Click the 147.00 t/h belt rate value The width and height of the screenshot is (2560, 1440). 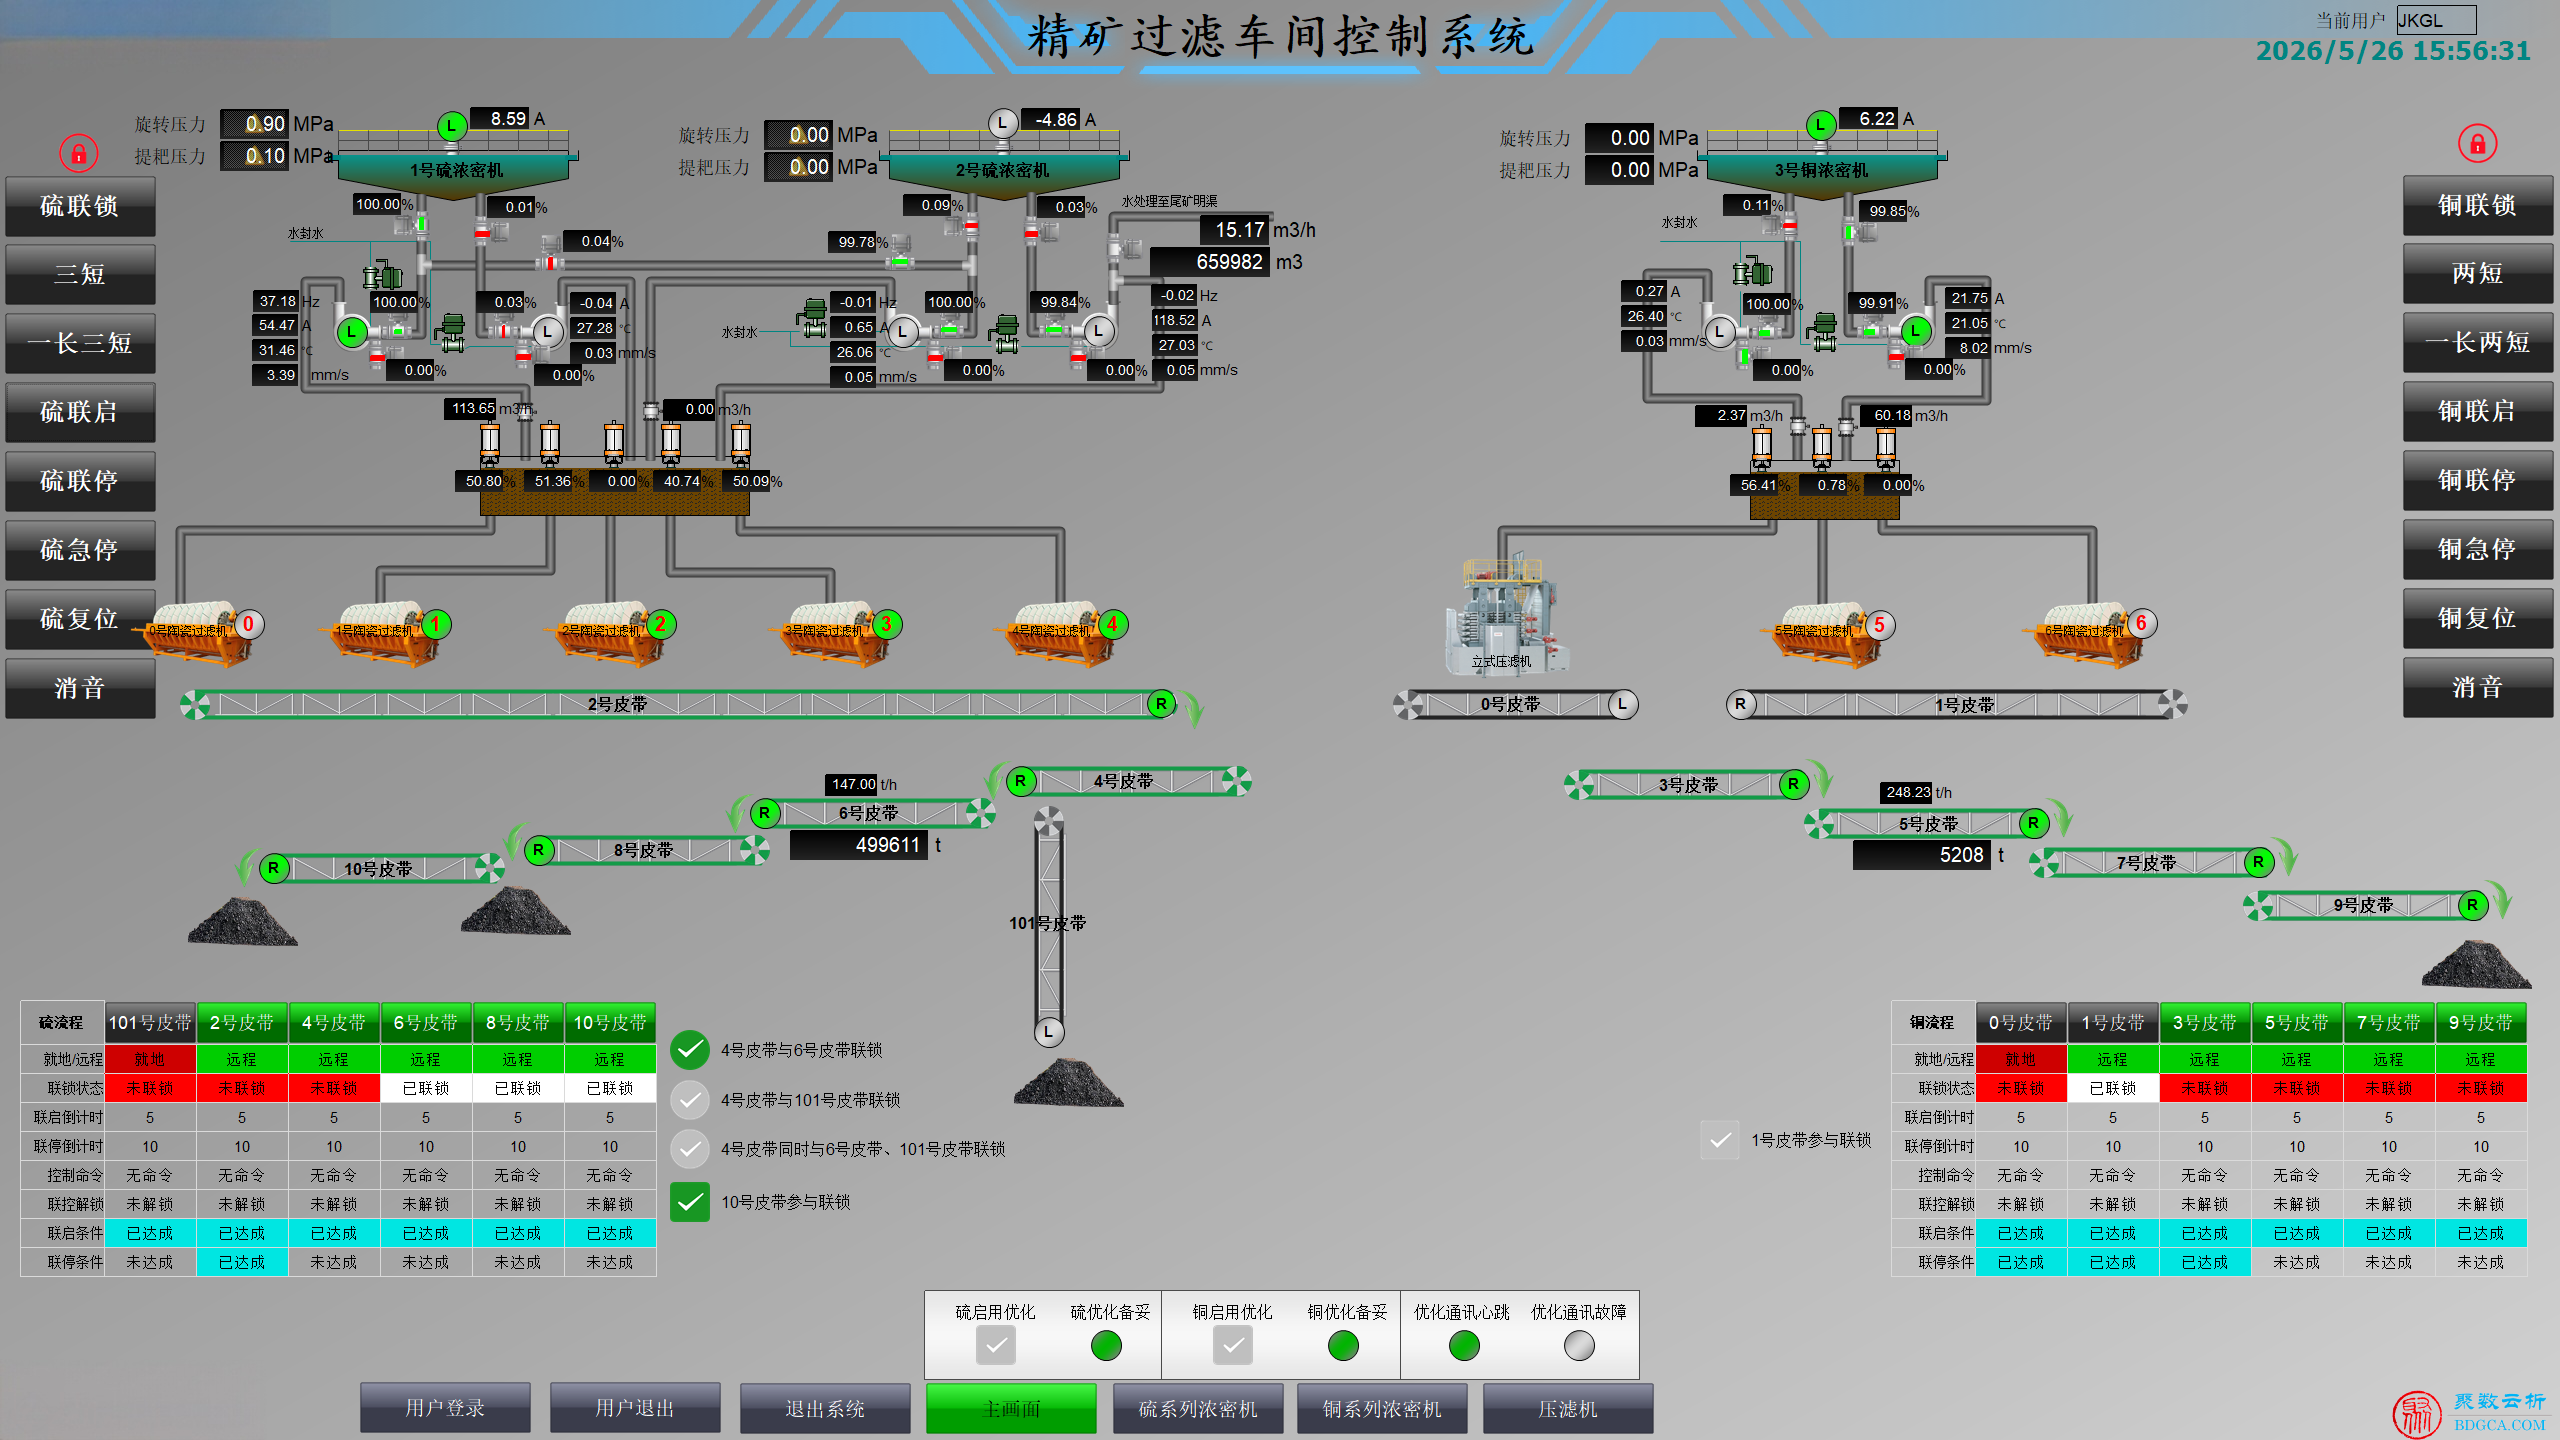pos(852,784)
